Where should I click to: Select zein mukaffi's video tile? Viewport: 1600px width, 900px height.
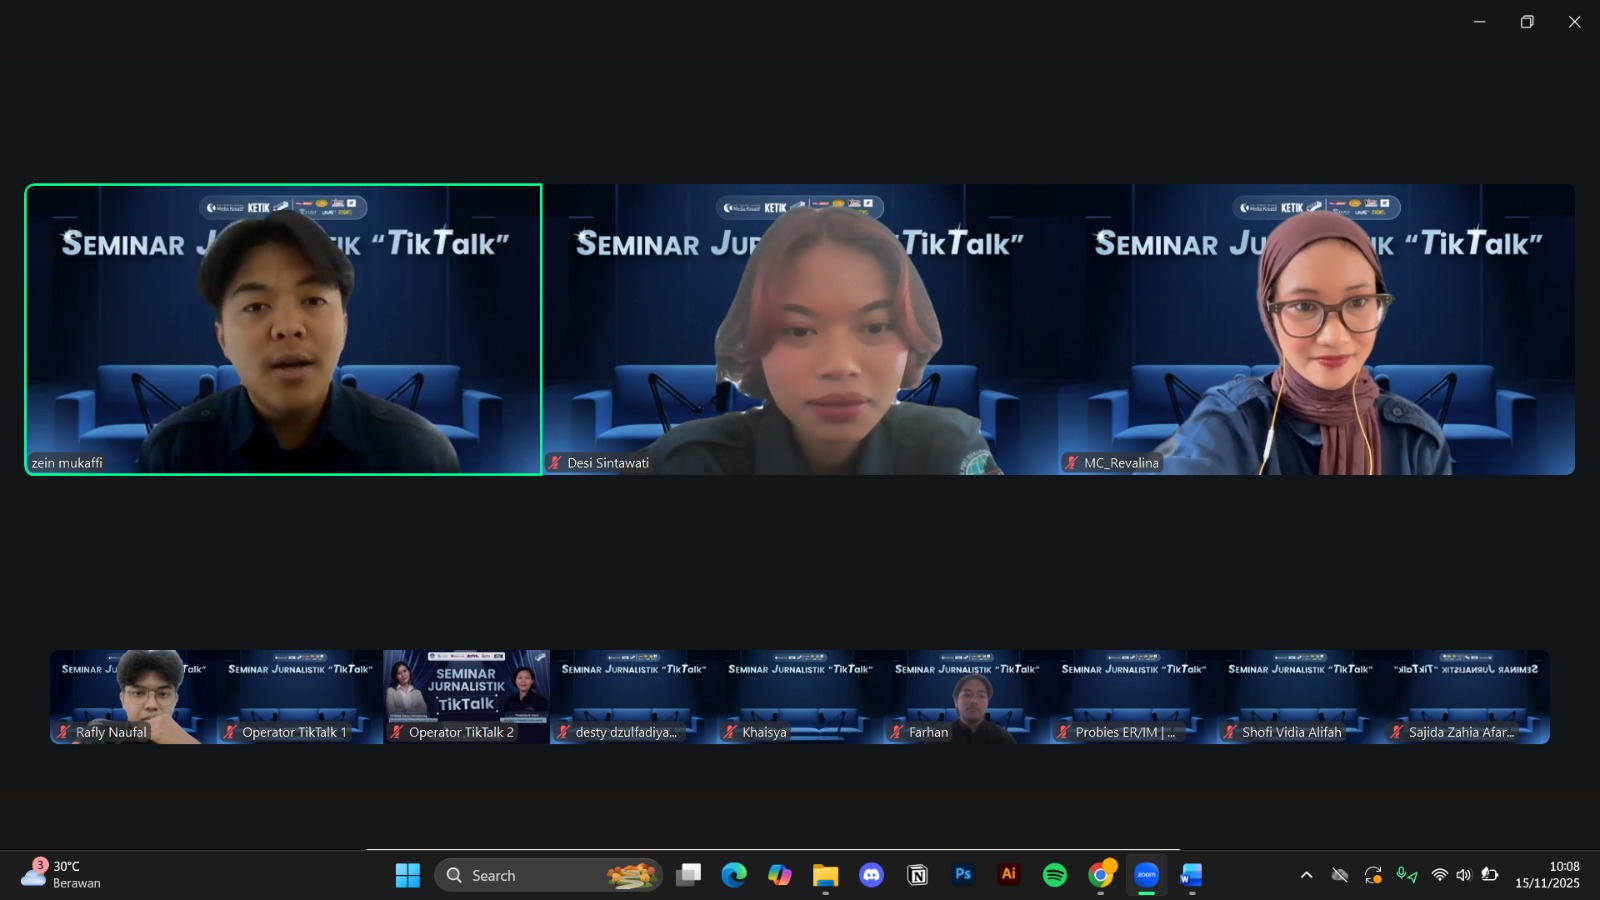point(283,329)
